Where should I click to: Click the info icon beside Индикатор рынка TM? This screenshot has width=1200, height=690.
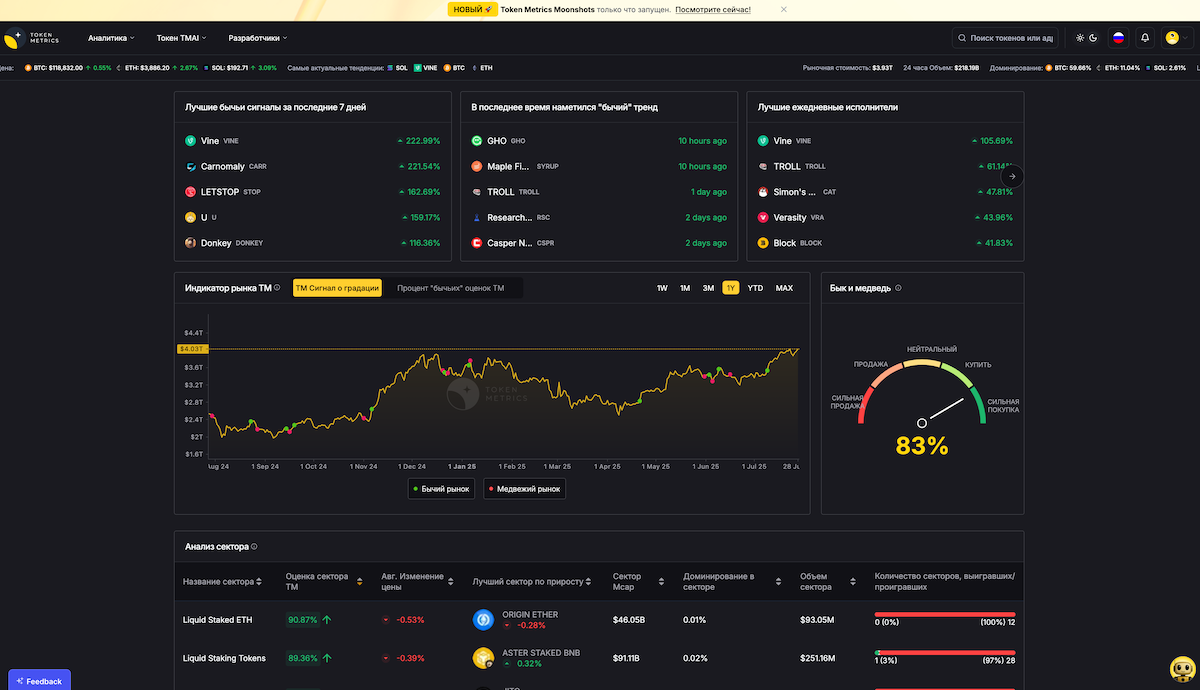tap(277, 288)
